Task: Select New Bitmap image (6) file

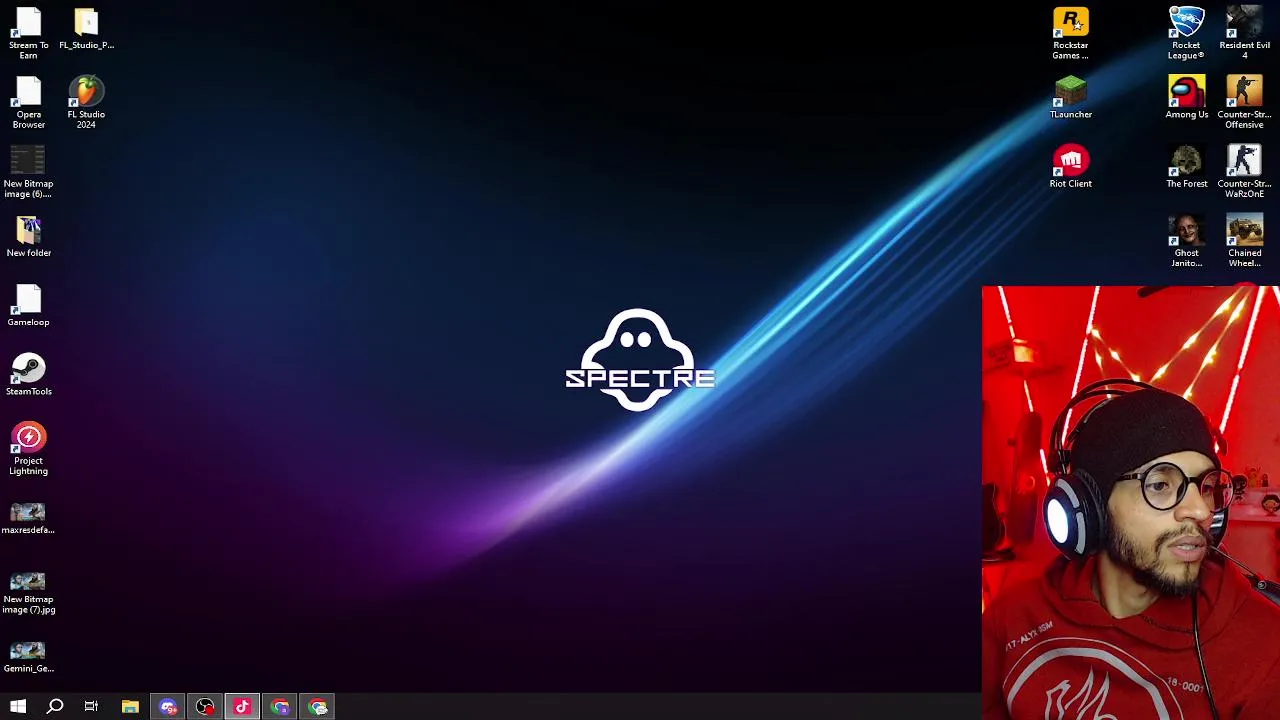Action: (x=28, y=171)
